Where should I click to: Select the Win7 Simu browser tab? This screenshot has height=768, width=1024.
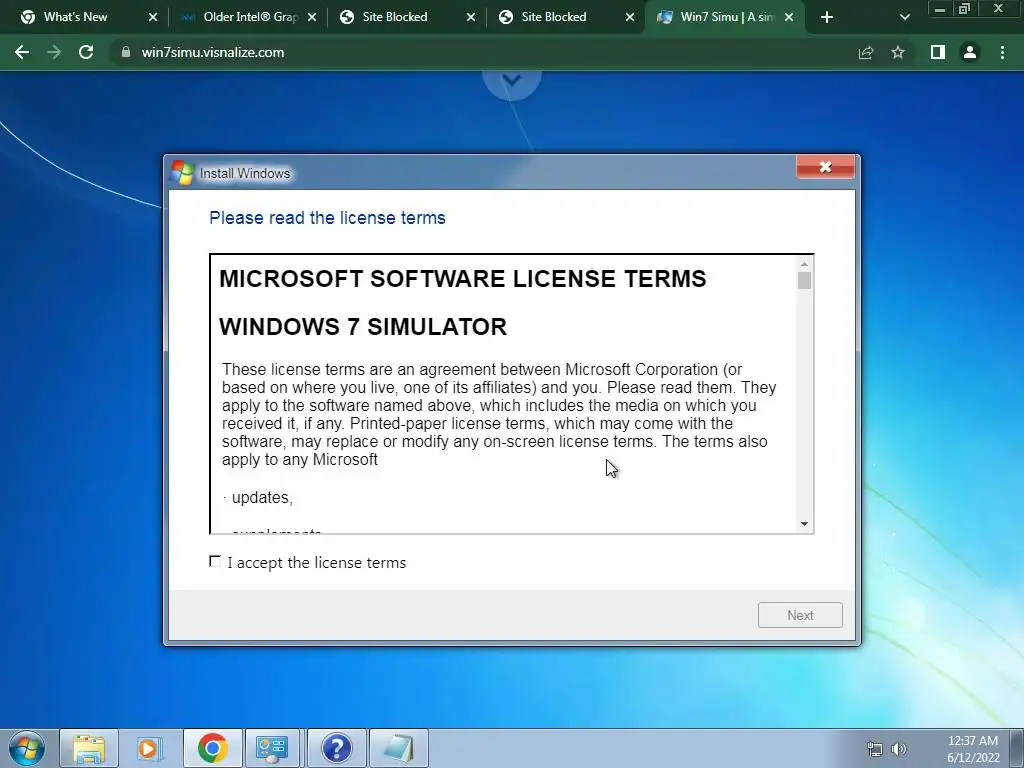(x=726, y=17)
